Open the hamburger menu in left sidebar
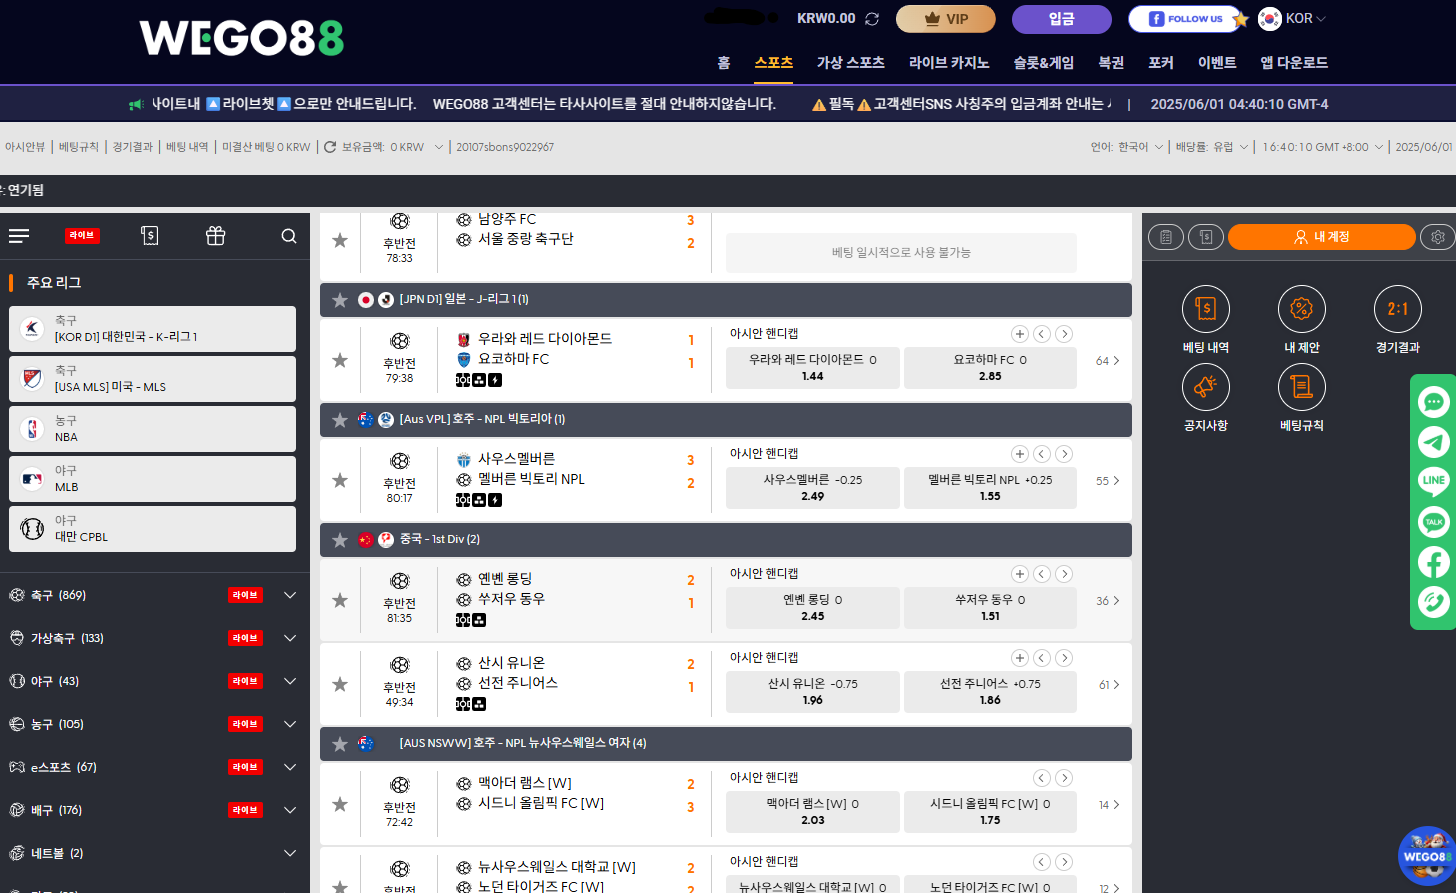Image resolution: width=1456 pixels, height=893 pixels. point(19,236)
